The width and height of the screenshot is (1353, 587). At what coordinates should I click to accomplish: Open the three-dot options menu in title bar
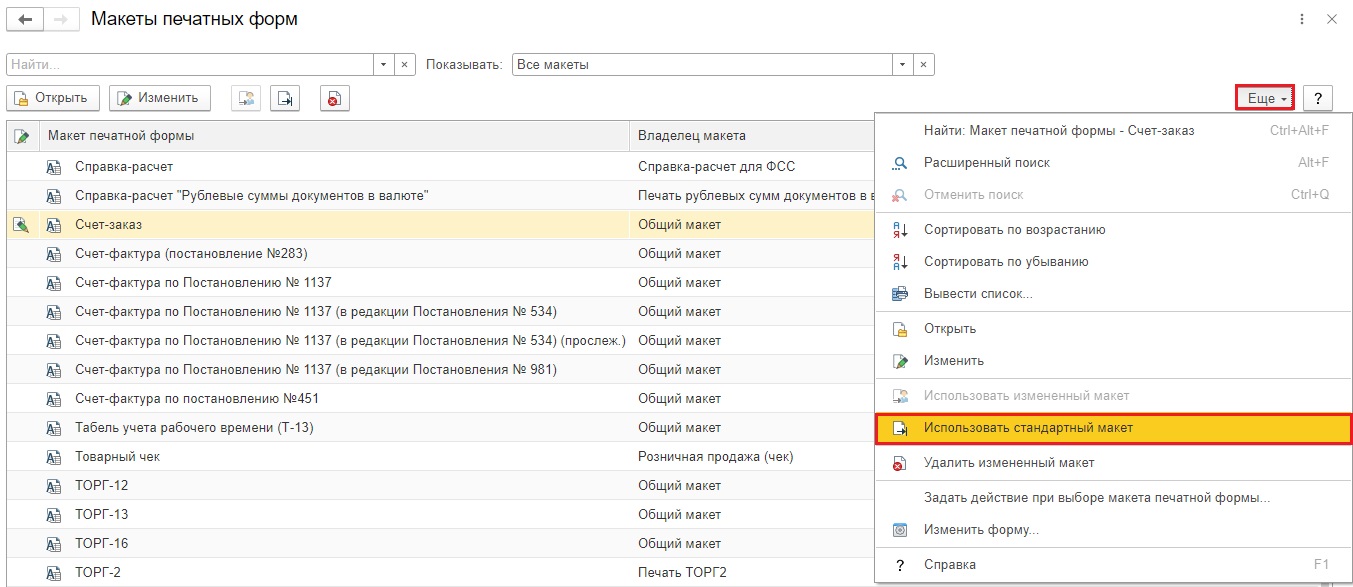pos(1301,19)
